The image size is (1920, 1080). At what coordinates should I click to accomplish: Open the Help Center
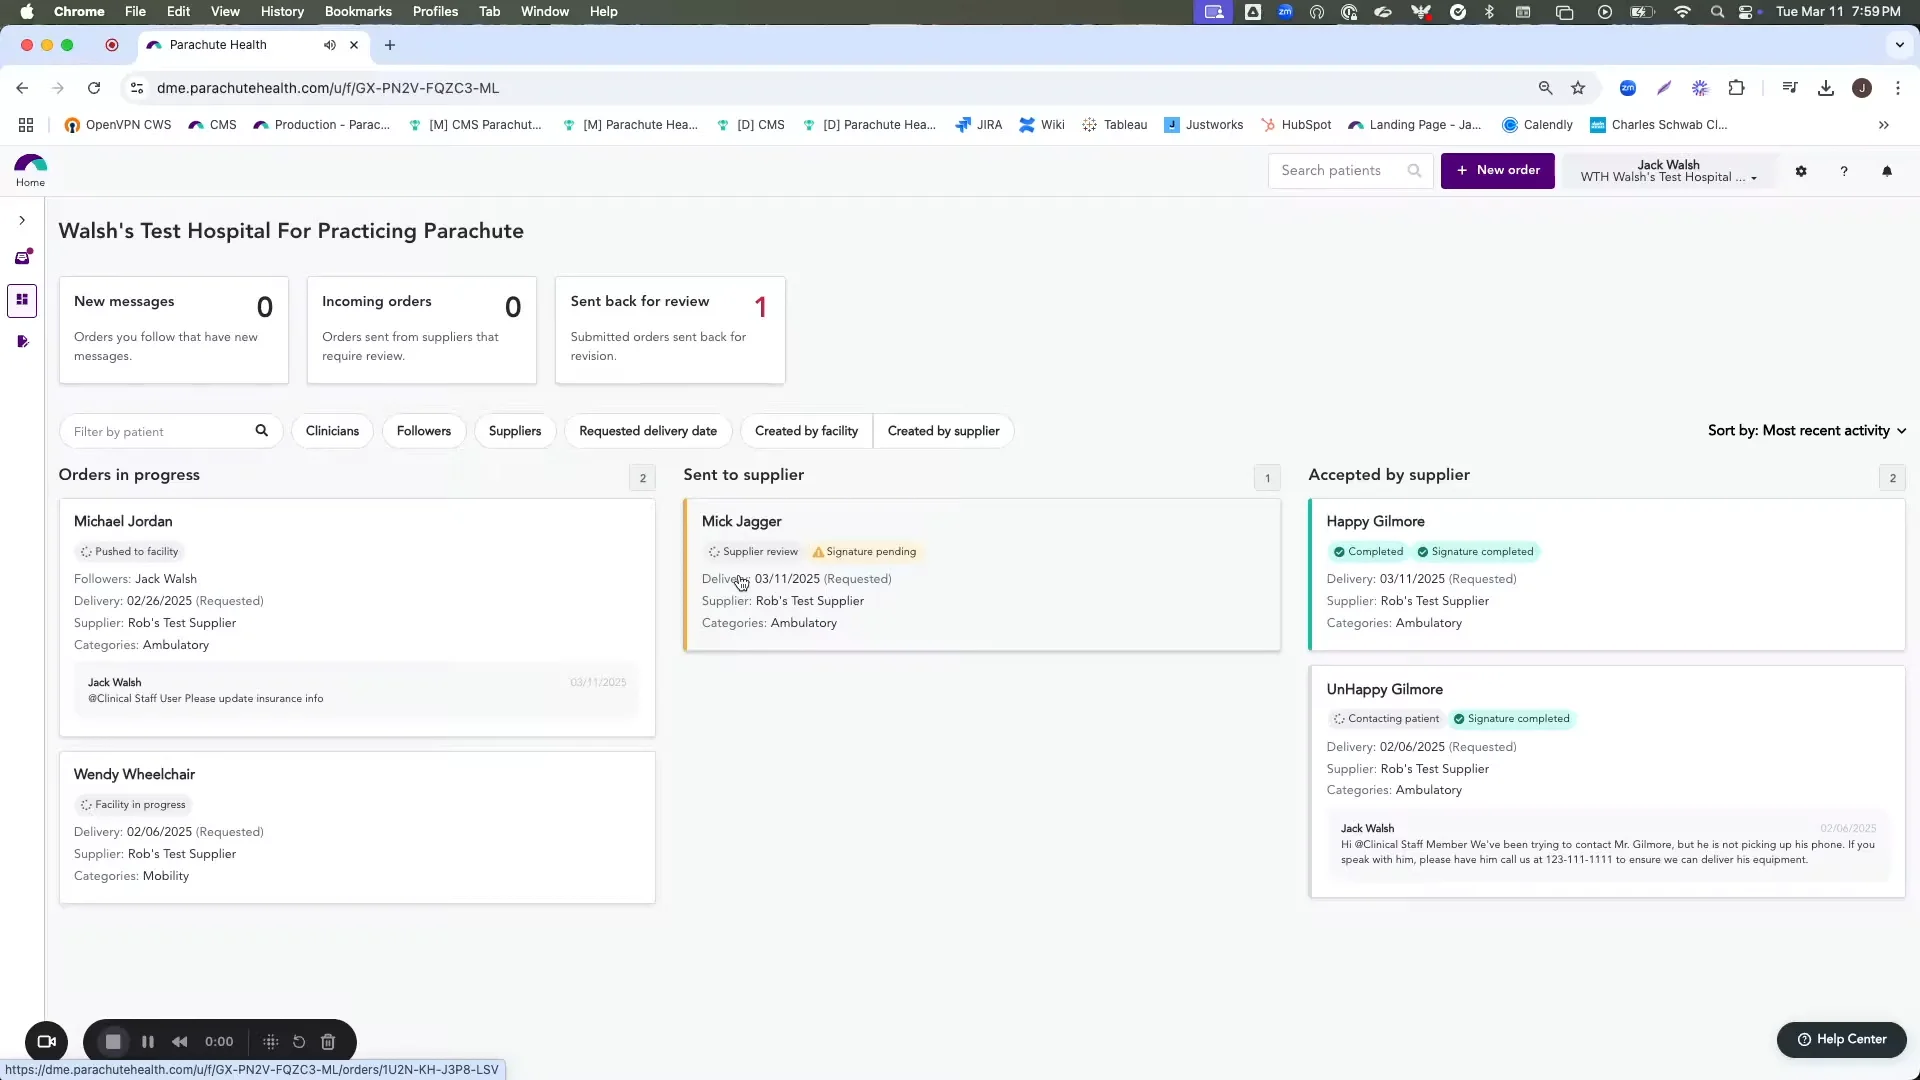(x=1840, y=1039)
